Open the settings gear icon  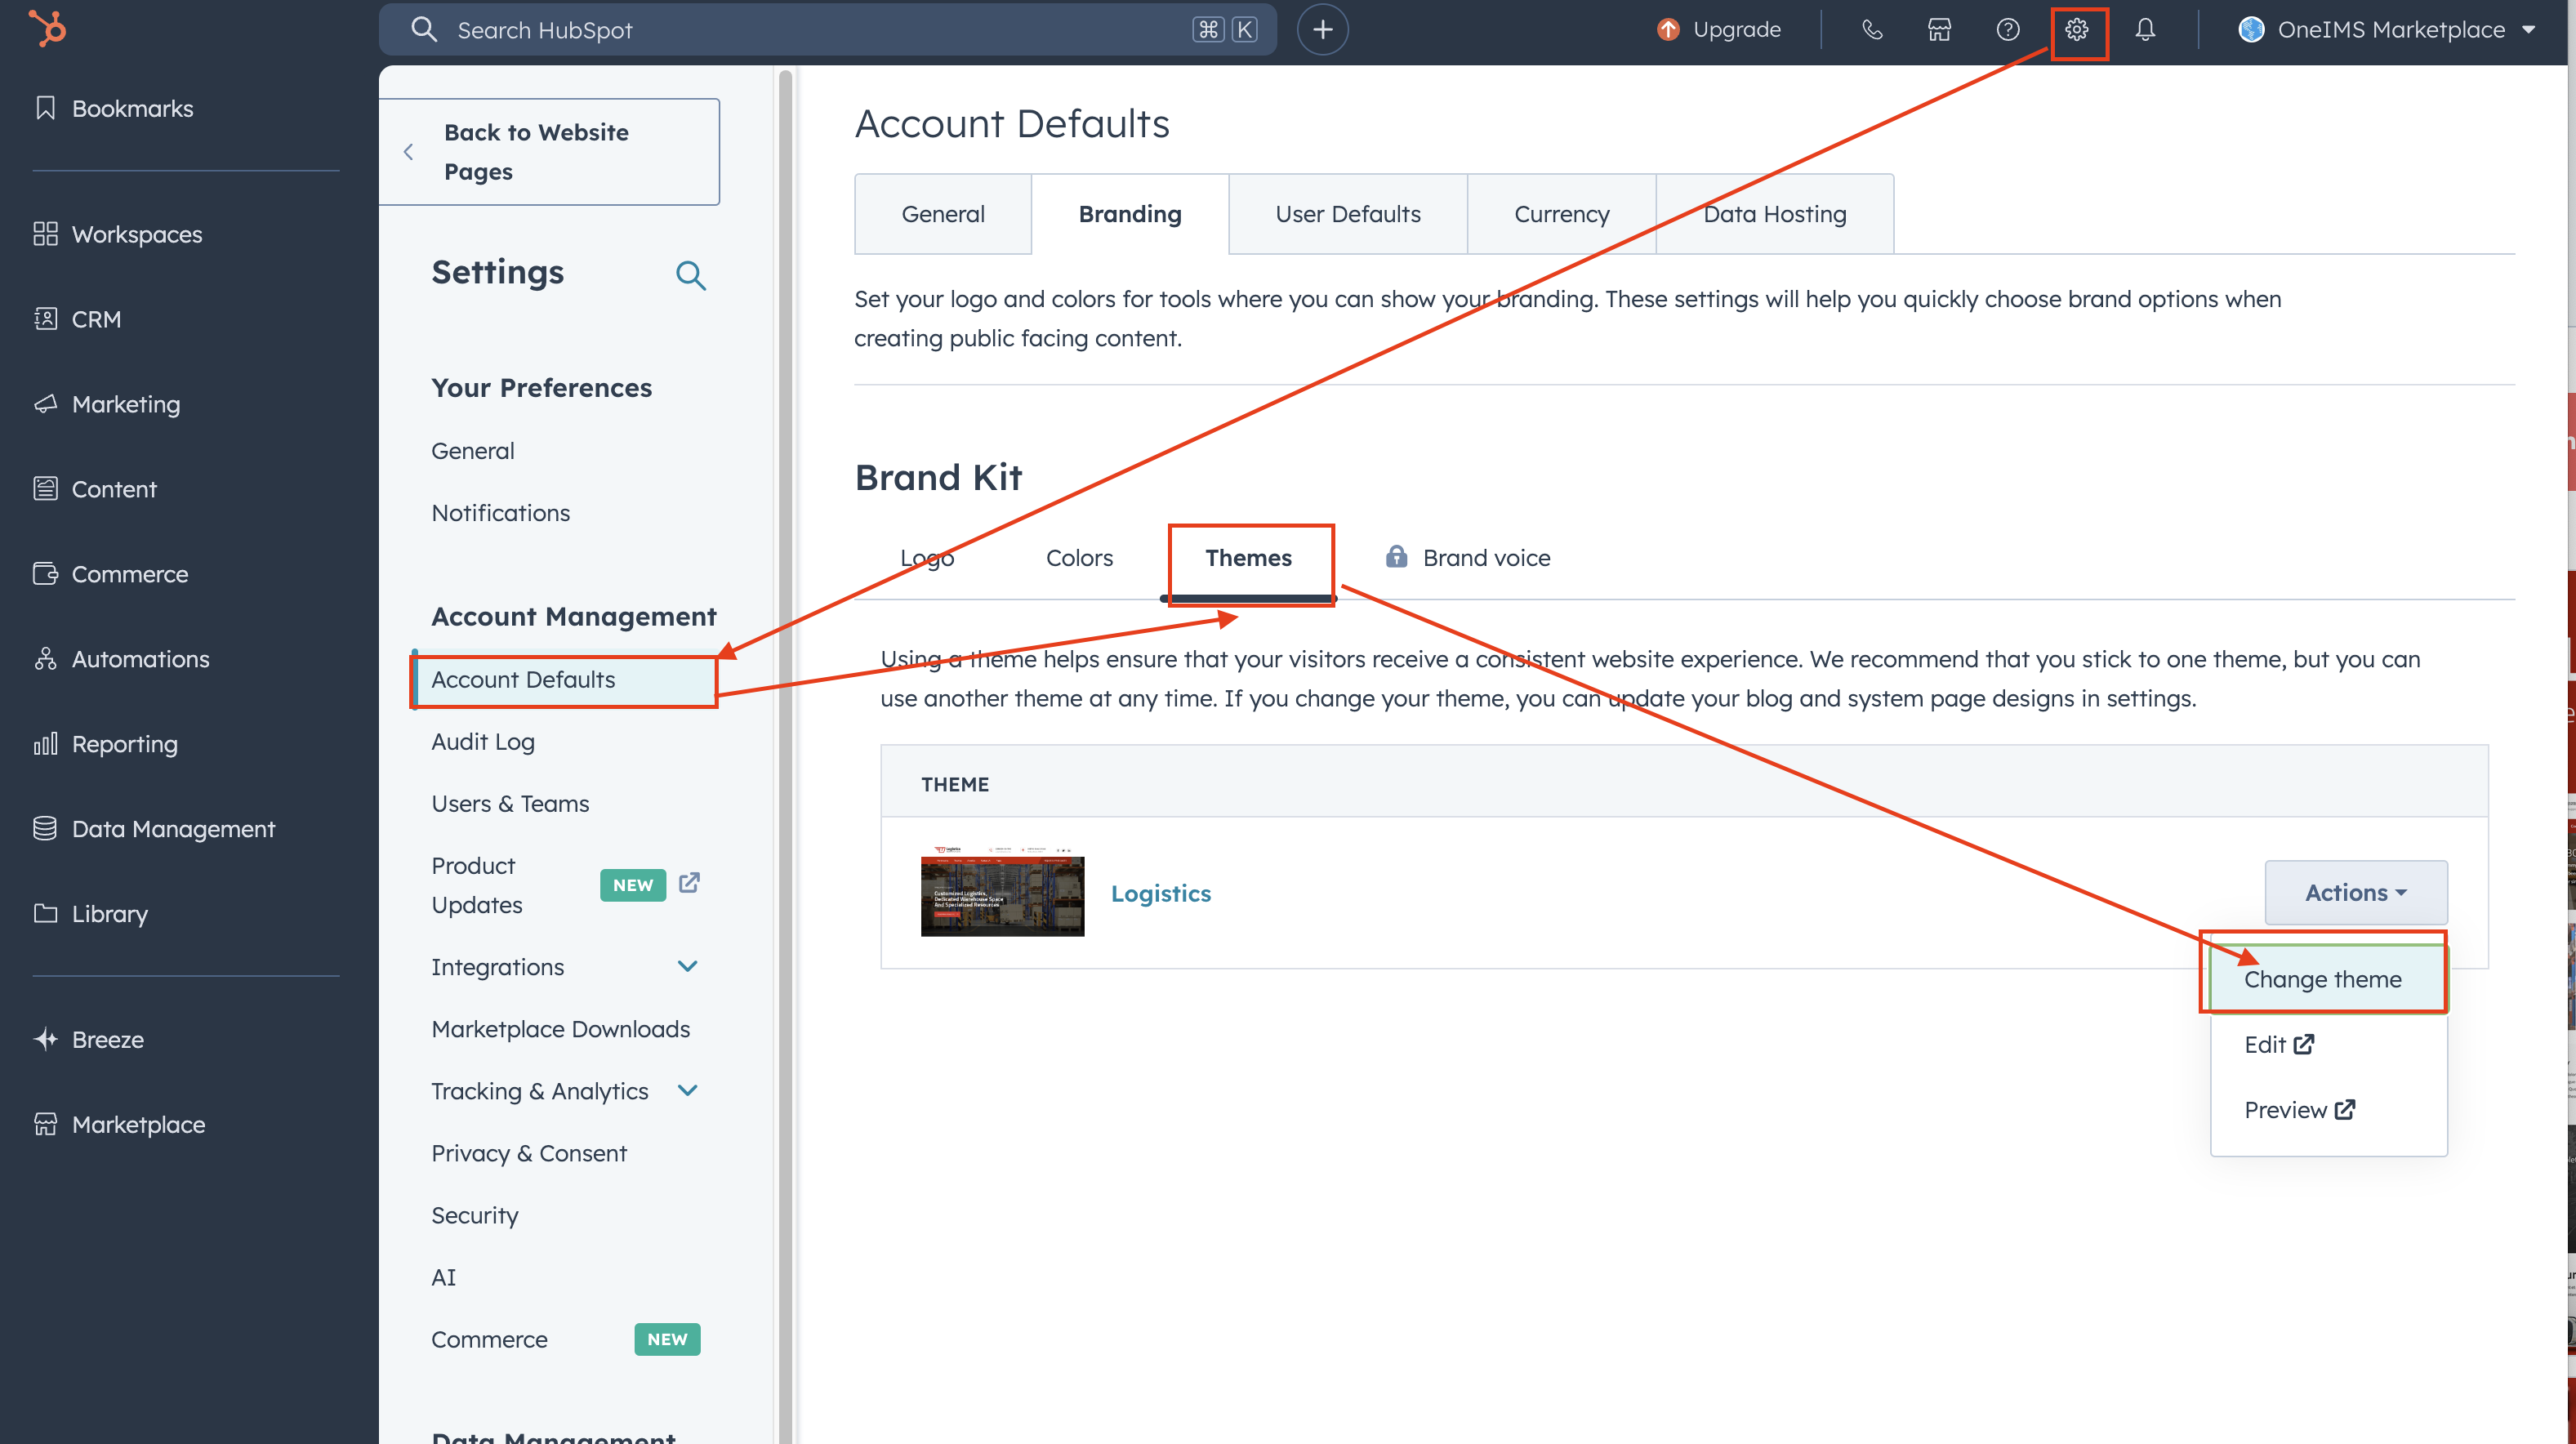(x=2077, y=30)
